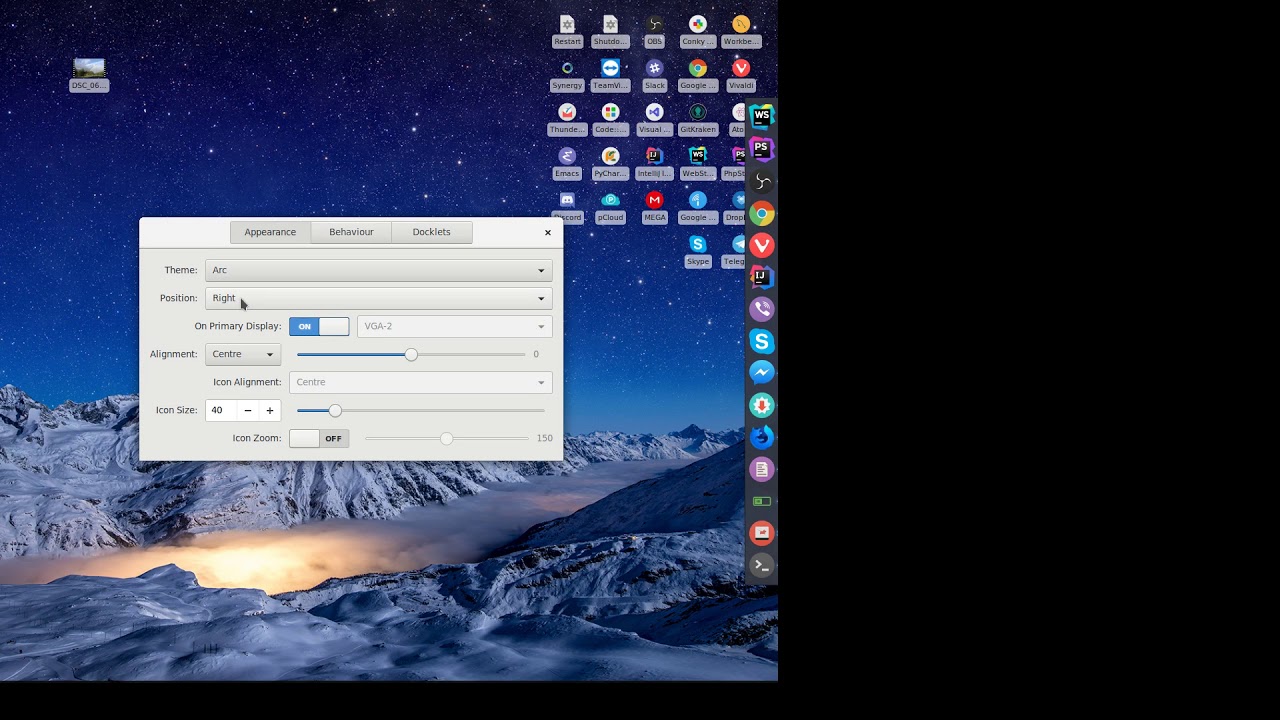Adjust the Icon Size slider
The width and height of the screenshot is (1280, 720).
(420, 410)
